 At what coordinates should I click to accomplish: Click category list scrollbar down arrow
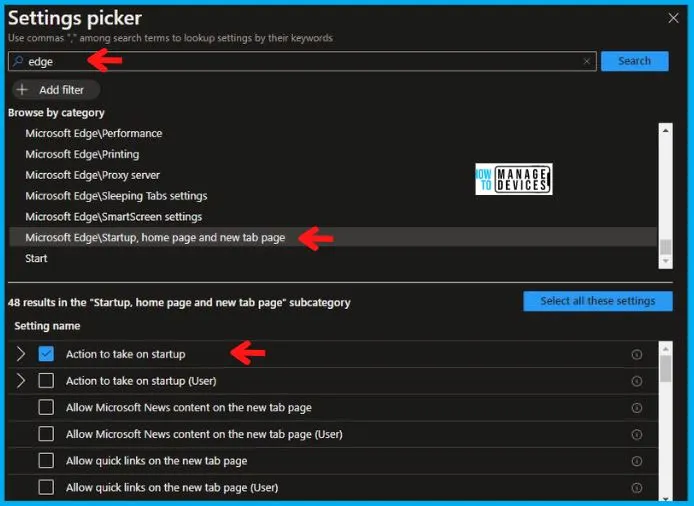coord(665,262)
